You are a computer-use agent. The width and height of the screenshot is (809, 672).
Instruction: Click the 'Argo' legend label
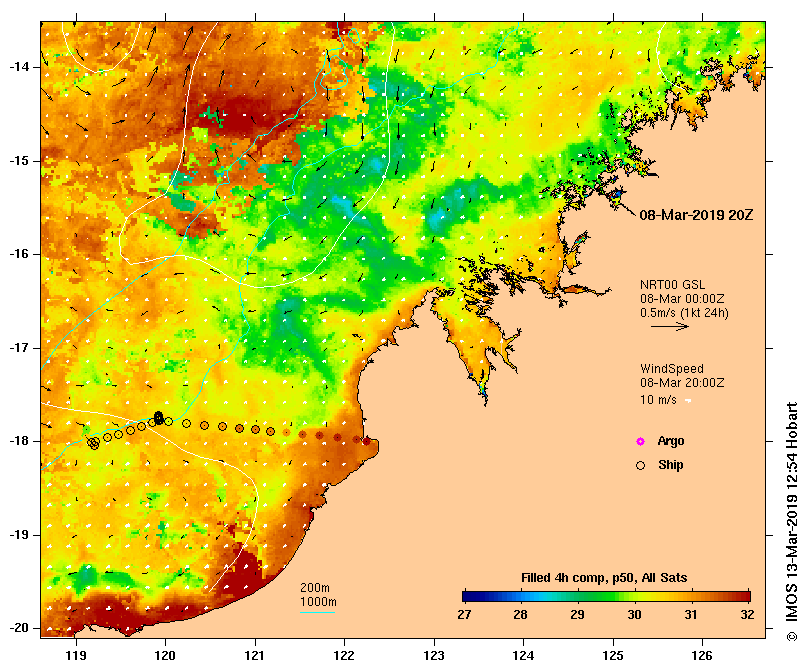[x=671, y=441]
